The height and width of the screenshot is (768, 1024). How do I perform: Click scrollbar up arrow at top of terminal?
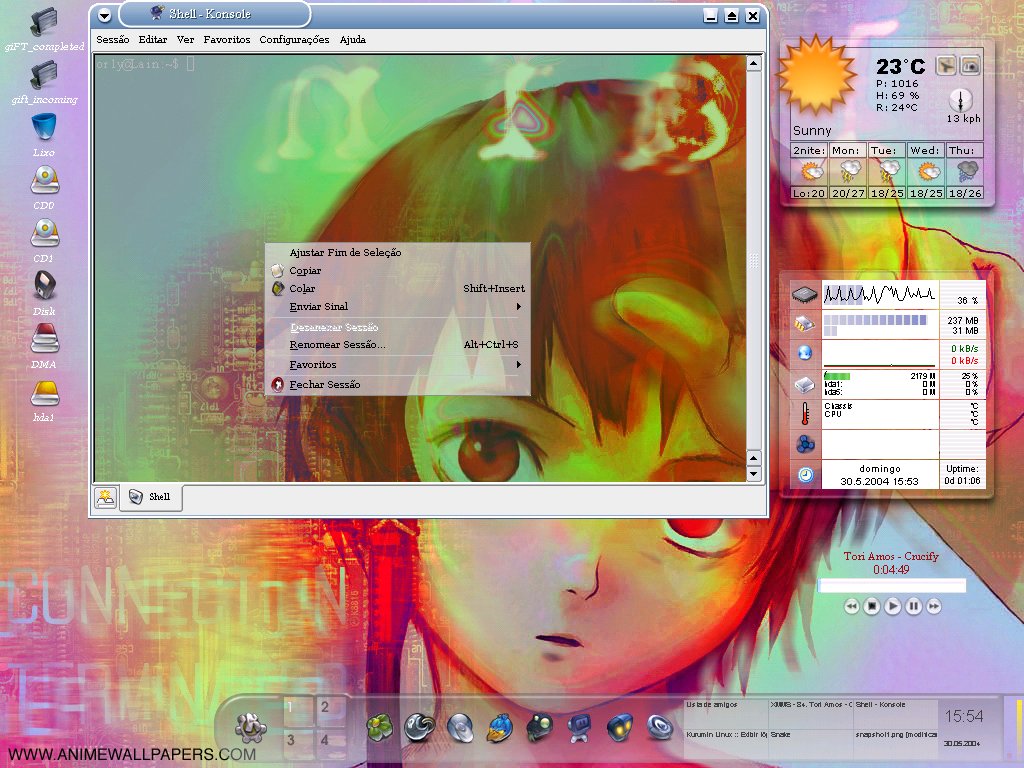pos(754,63)
